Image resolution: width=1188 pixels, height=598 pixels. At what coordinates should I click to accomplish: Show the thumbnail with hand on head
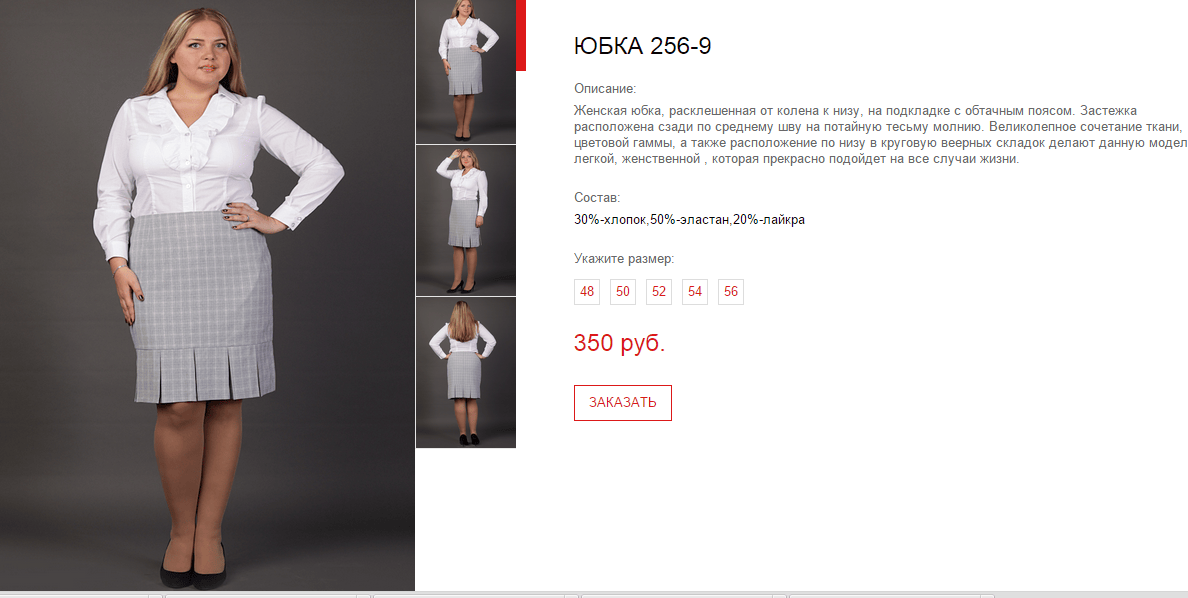pos(466,220)
